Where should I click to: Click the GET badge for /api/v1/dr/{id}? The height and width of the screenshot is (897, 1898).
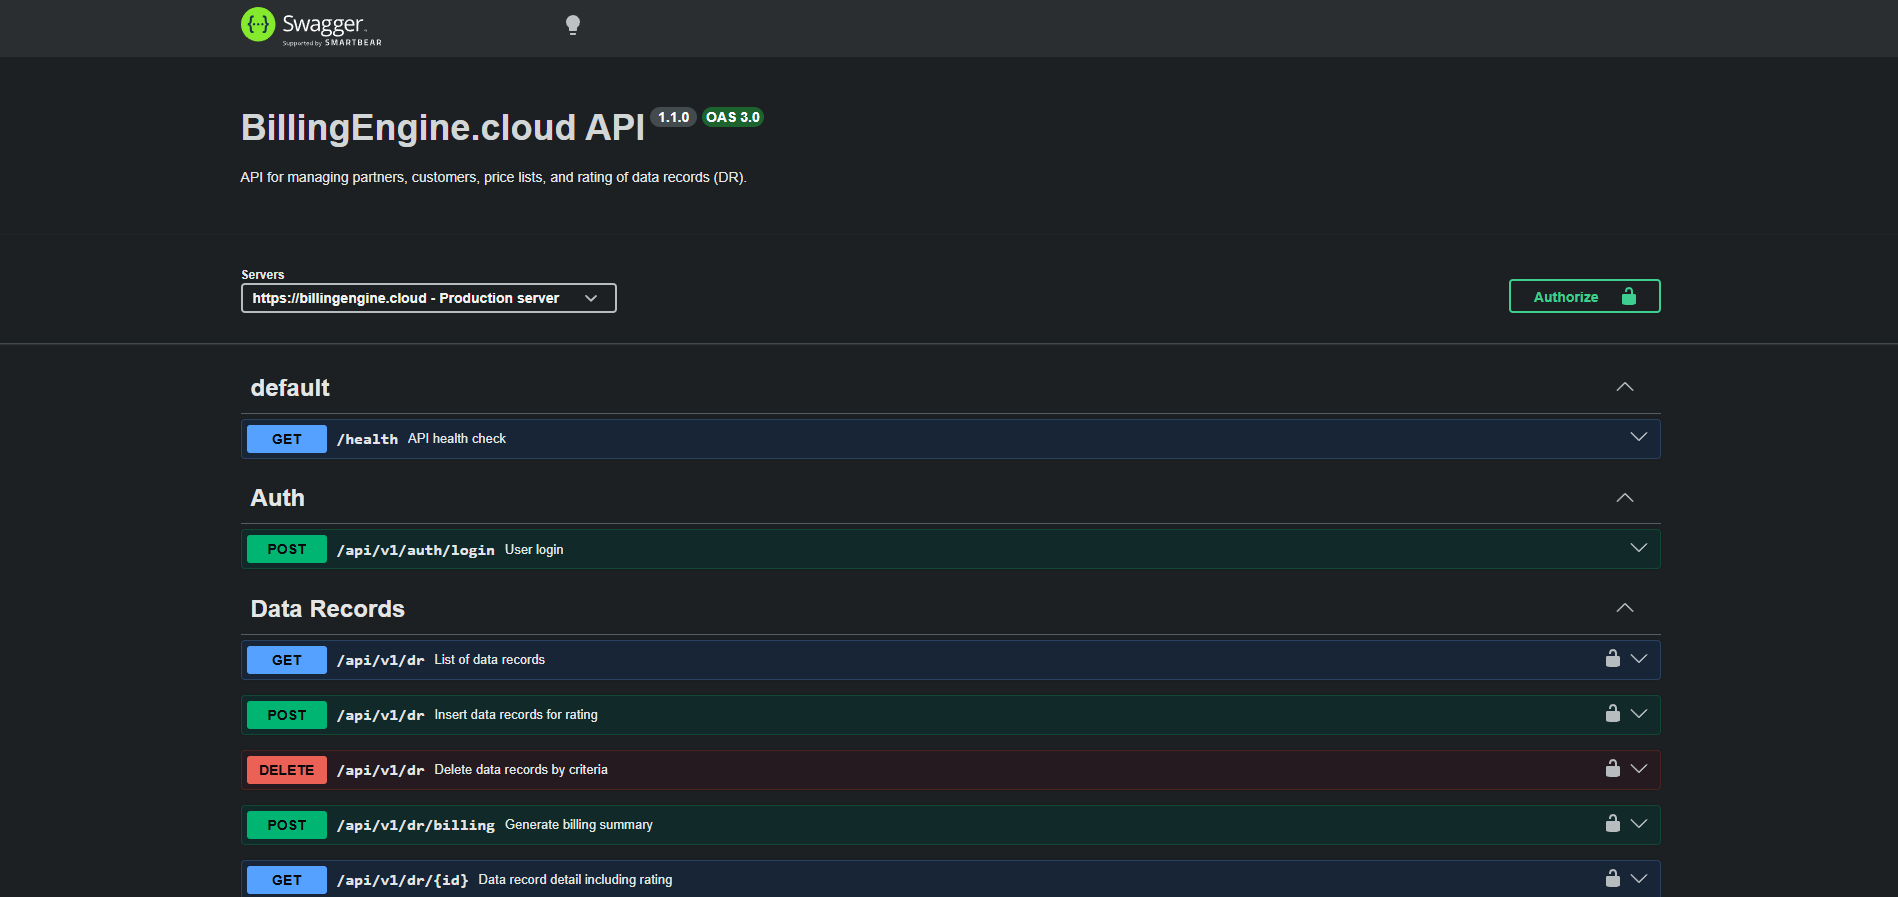287,880
